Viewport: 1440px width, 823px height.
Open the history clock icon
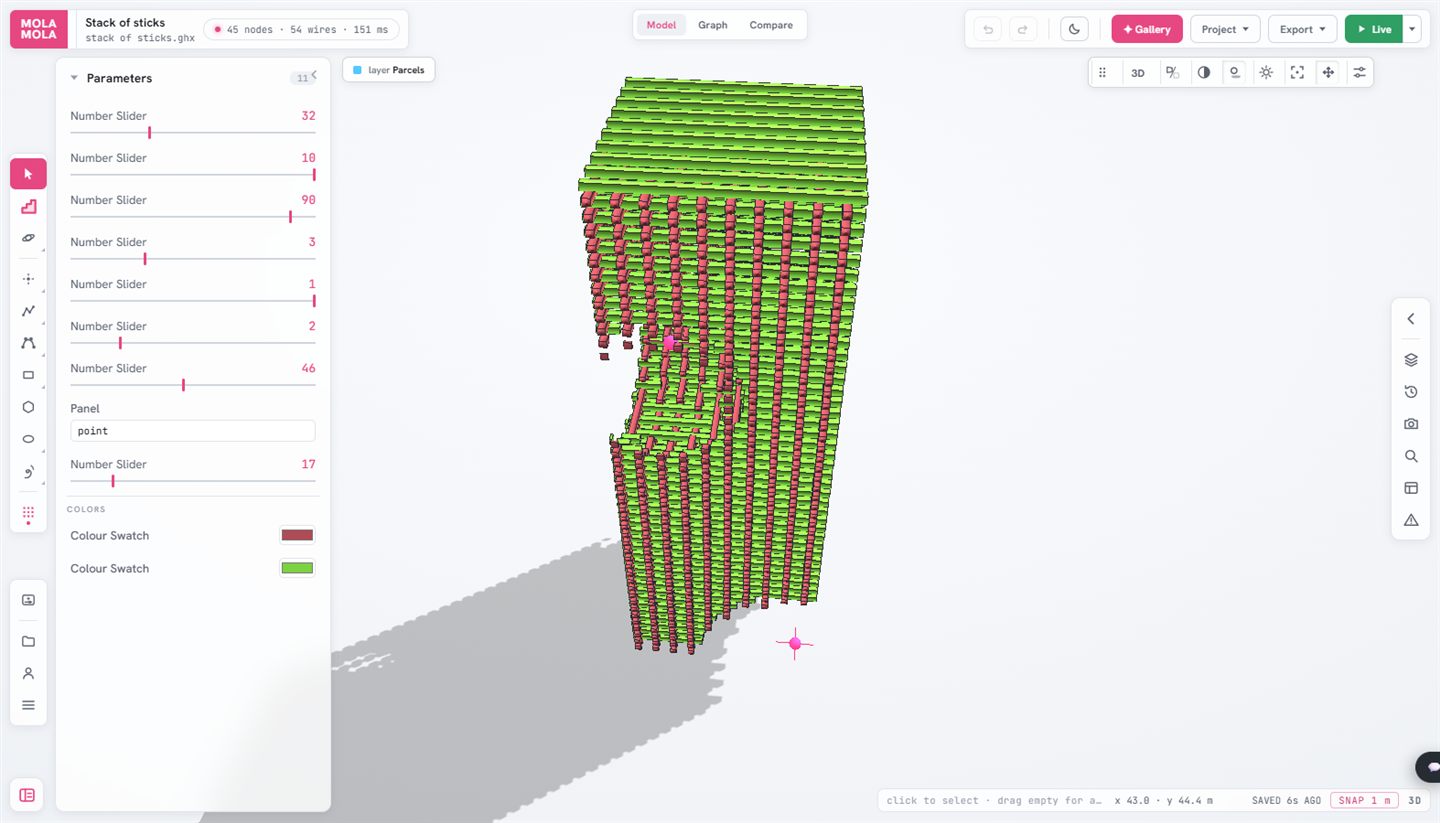pyautogui.click(x=1411, y=392)
